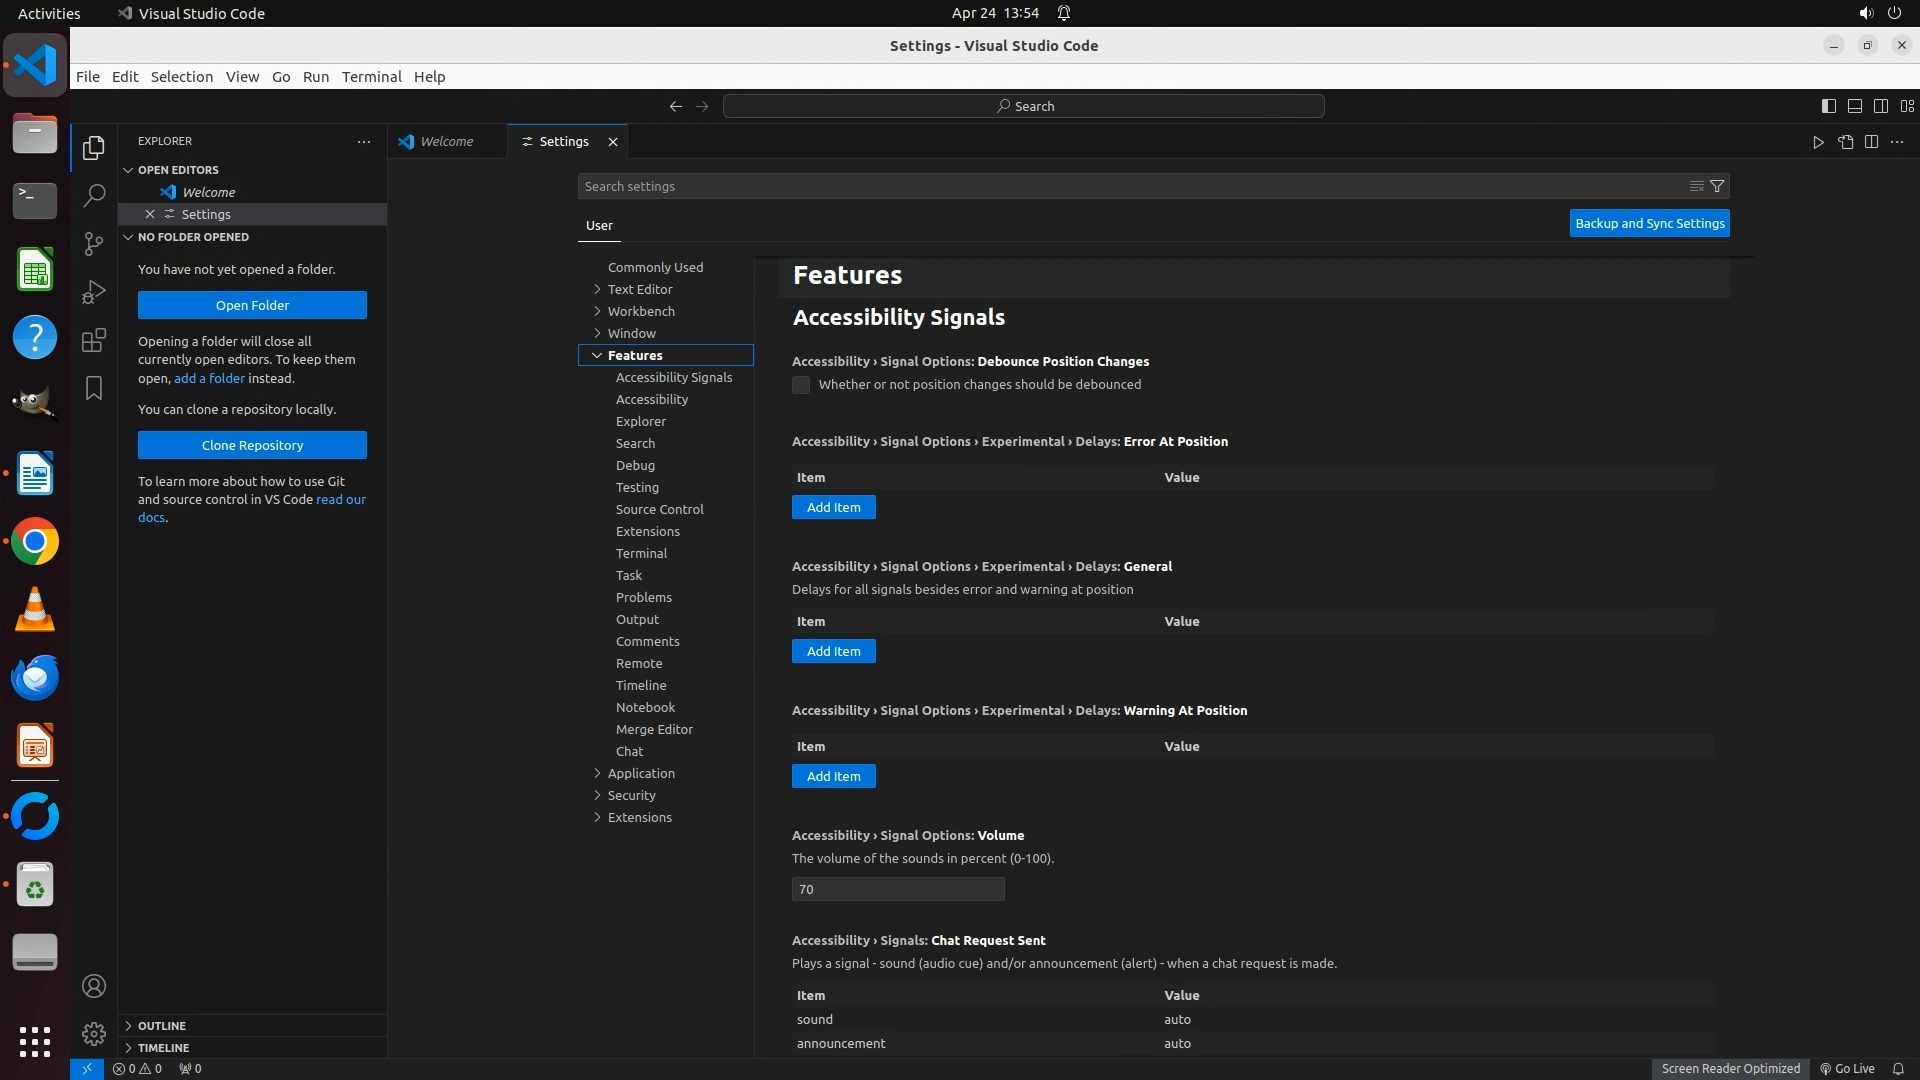Click the Clone Repository button
The height and width of the screenshot is (1080, 1920).
252,445
